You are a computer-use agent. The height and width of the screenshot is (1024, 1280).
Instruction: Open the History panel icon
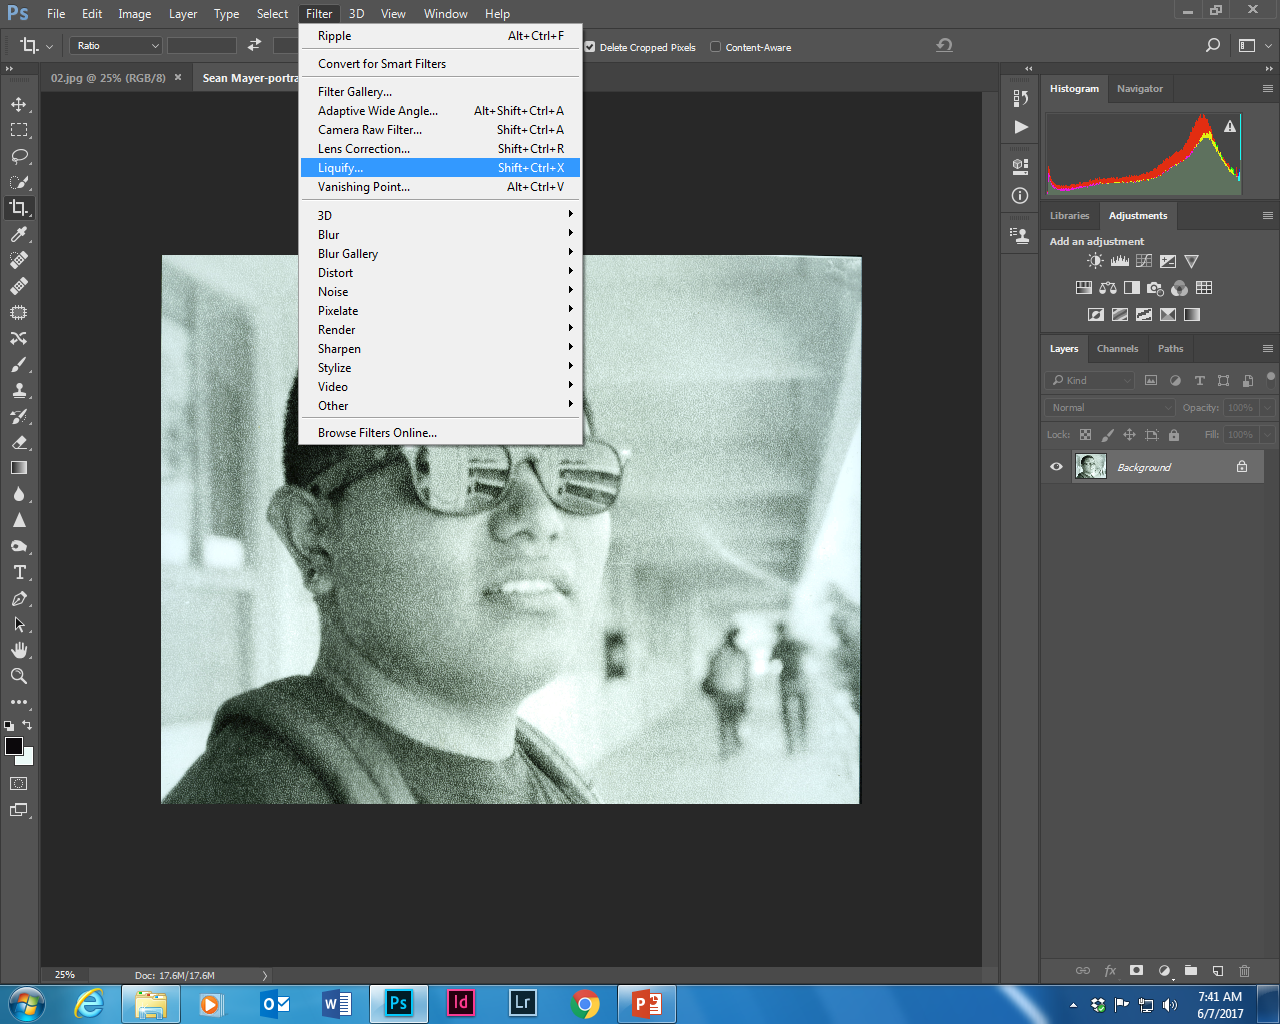[1020, 98]
